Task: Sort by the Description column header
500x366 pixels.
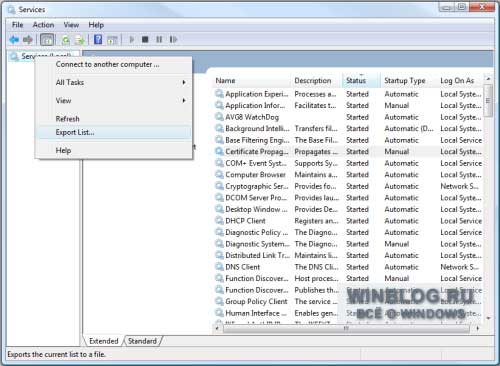Action: click(x=317, y=80)
